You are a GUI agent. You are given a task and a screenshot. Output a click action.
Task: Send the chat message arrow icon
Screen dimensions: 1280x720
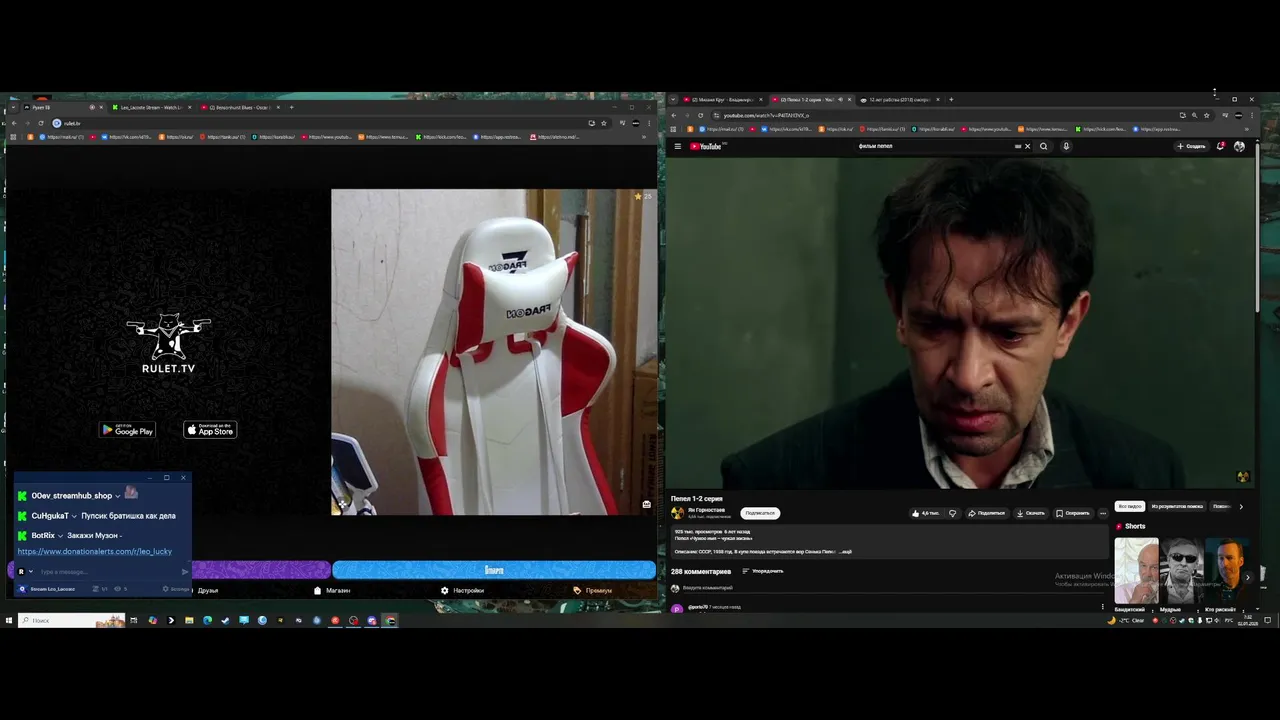tap(185, 572)
